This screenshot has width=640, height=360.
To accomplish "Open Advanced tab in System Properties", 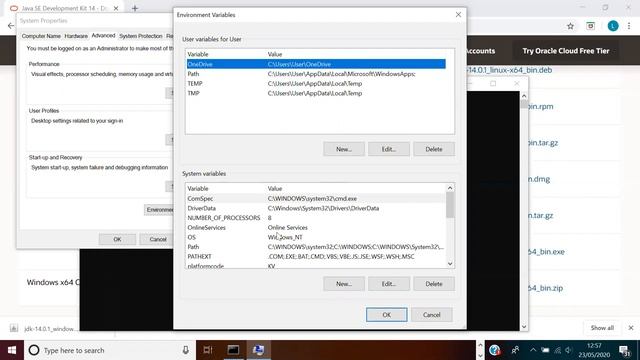I will [103, 36].
